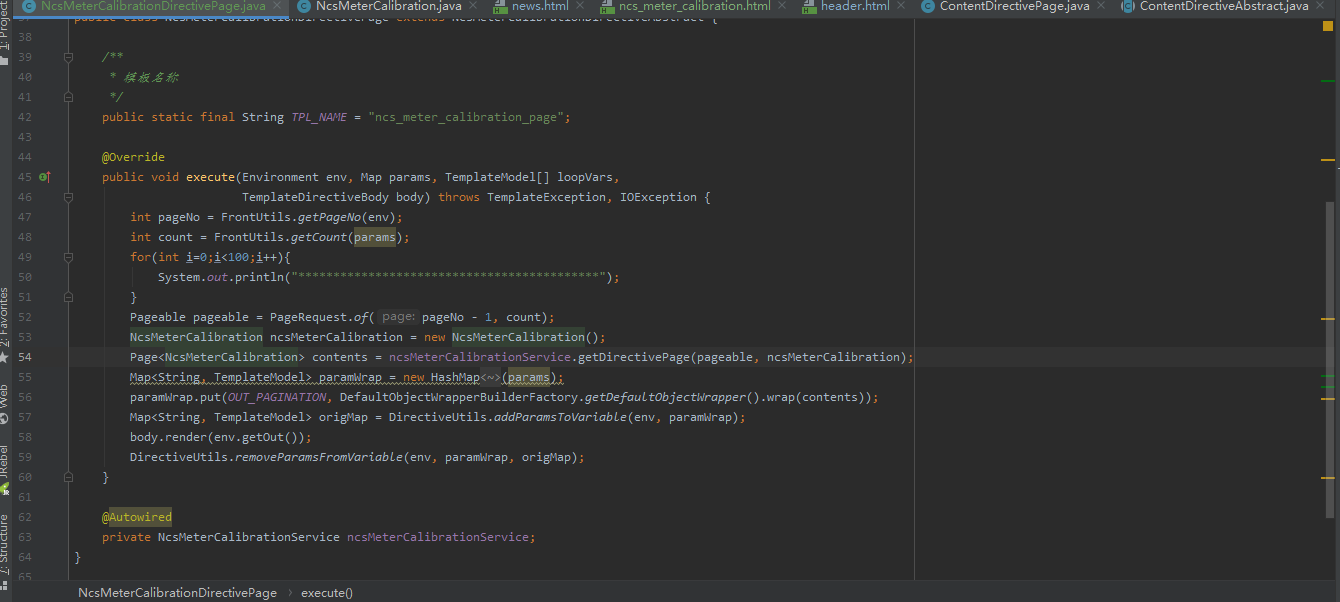Image resolution: width=1340 pixels, height=602 pixels.
Task: Open the Web tool window
Action: point(4,402)
